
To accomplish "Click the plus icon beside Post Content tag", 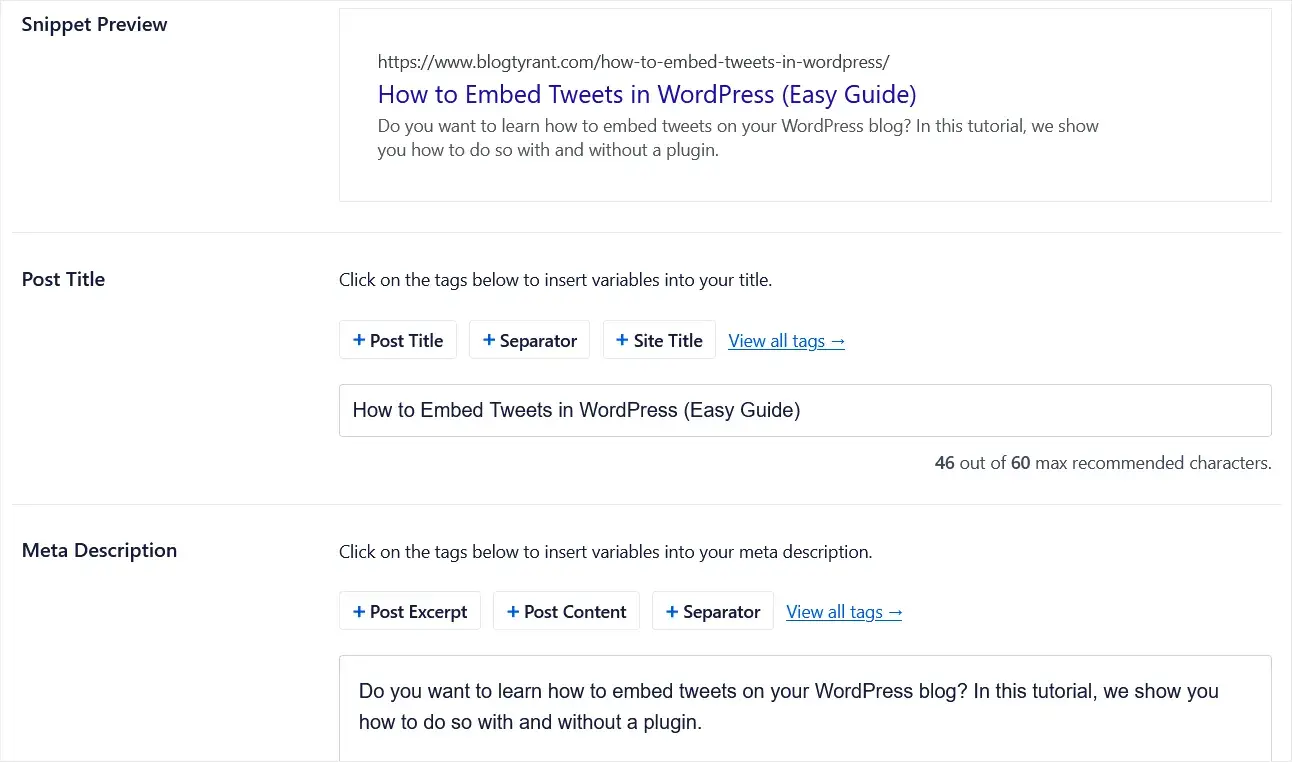I will click(513, 611).
